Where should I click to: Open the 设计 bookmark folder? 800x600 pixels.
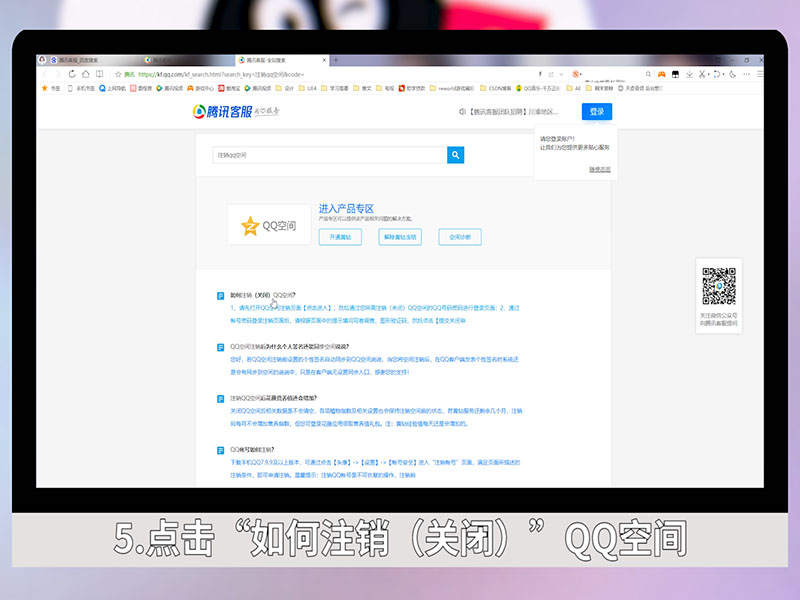pyautogui.click(x=285, y=88)
